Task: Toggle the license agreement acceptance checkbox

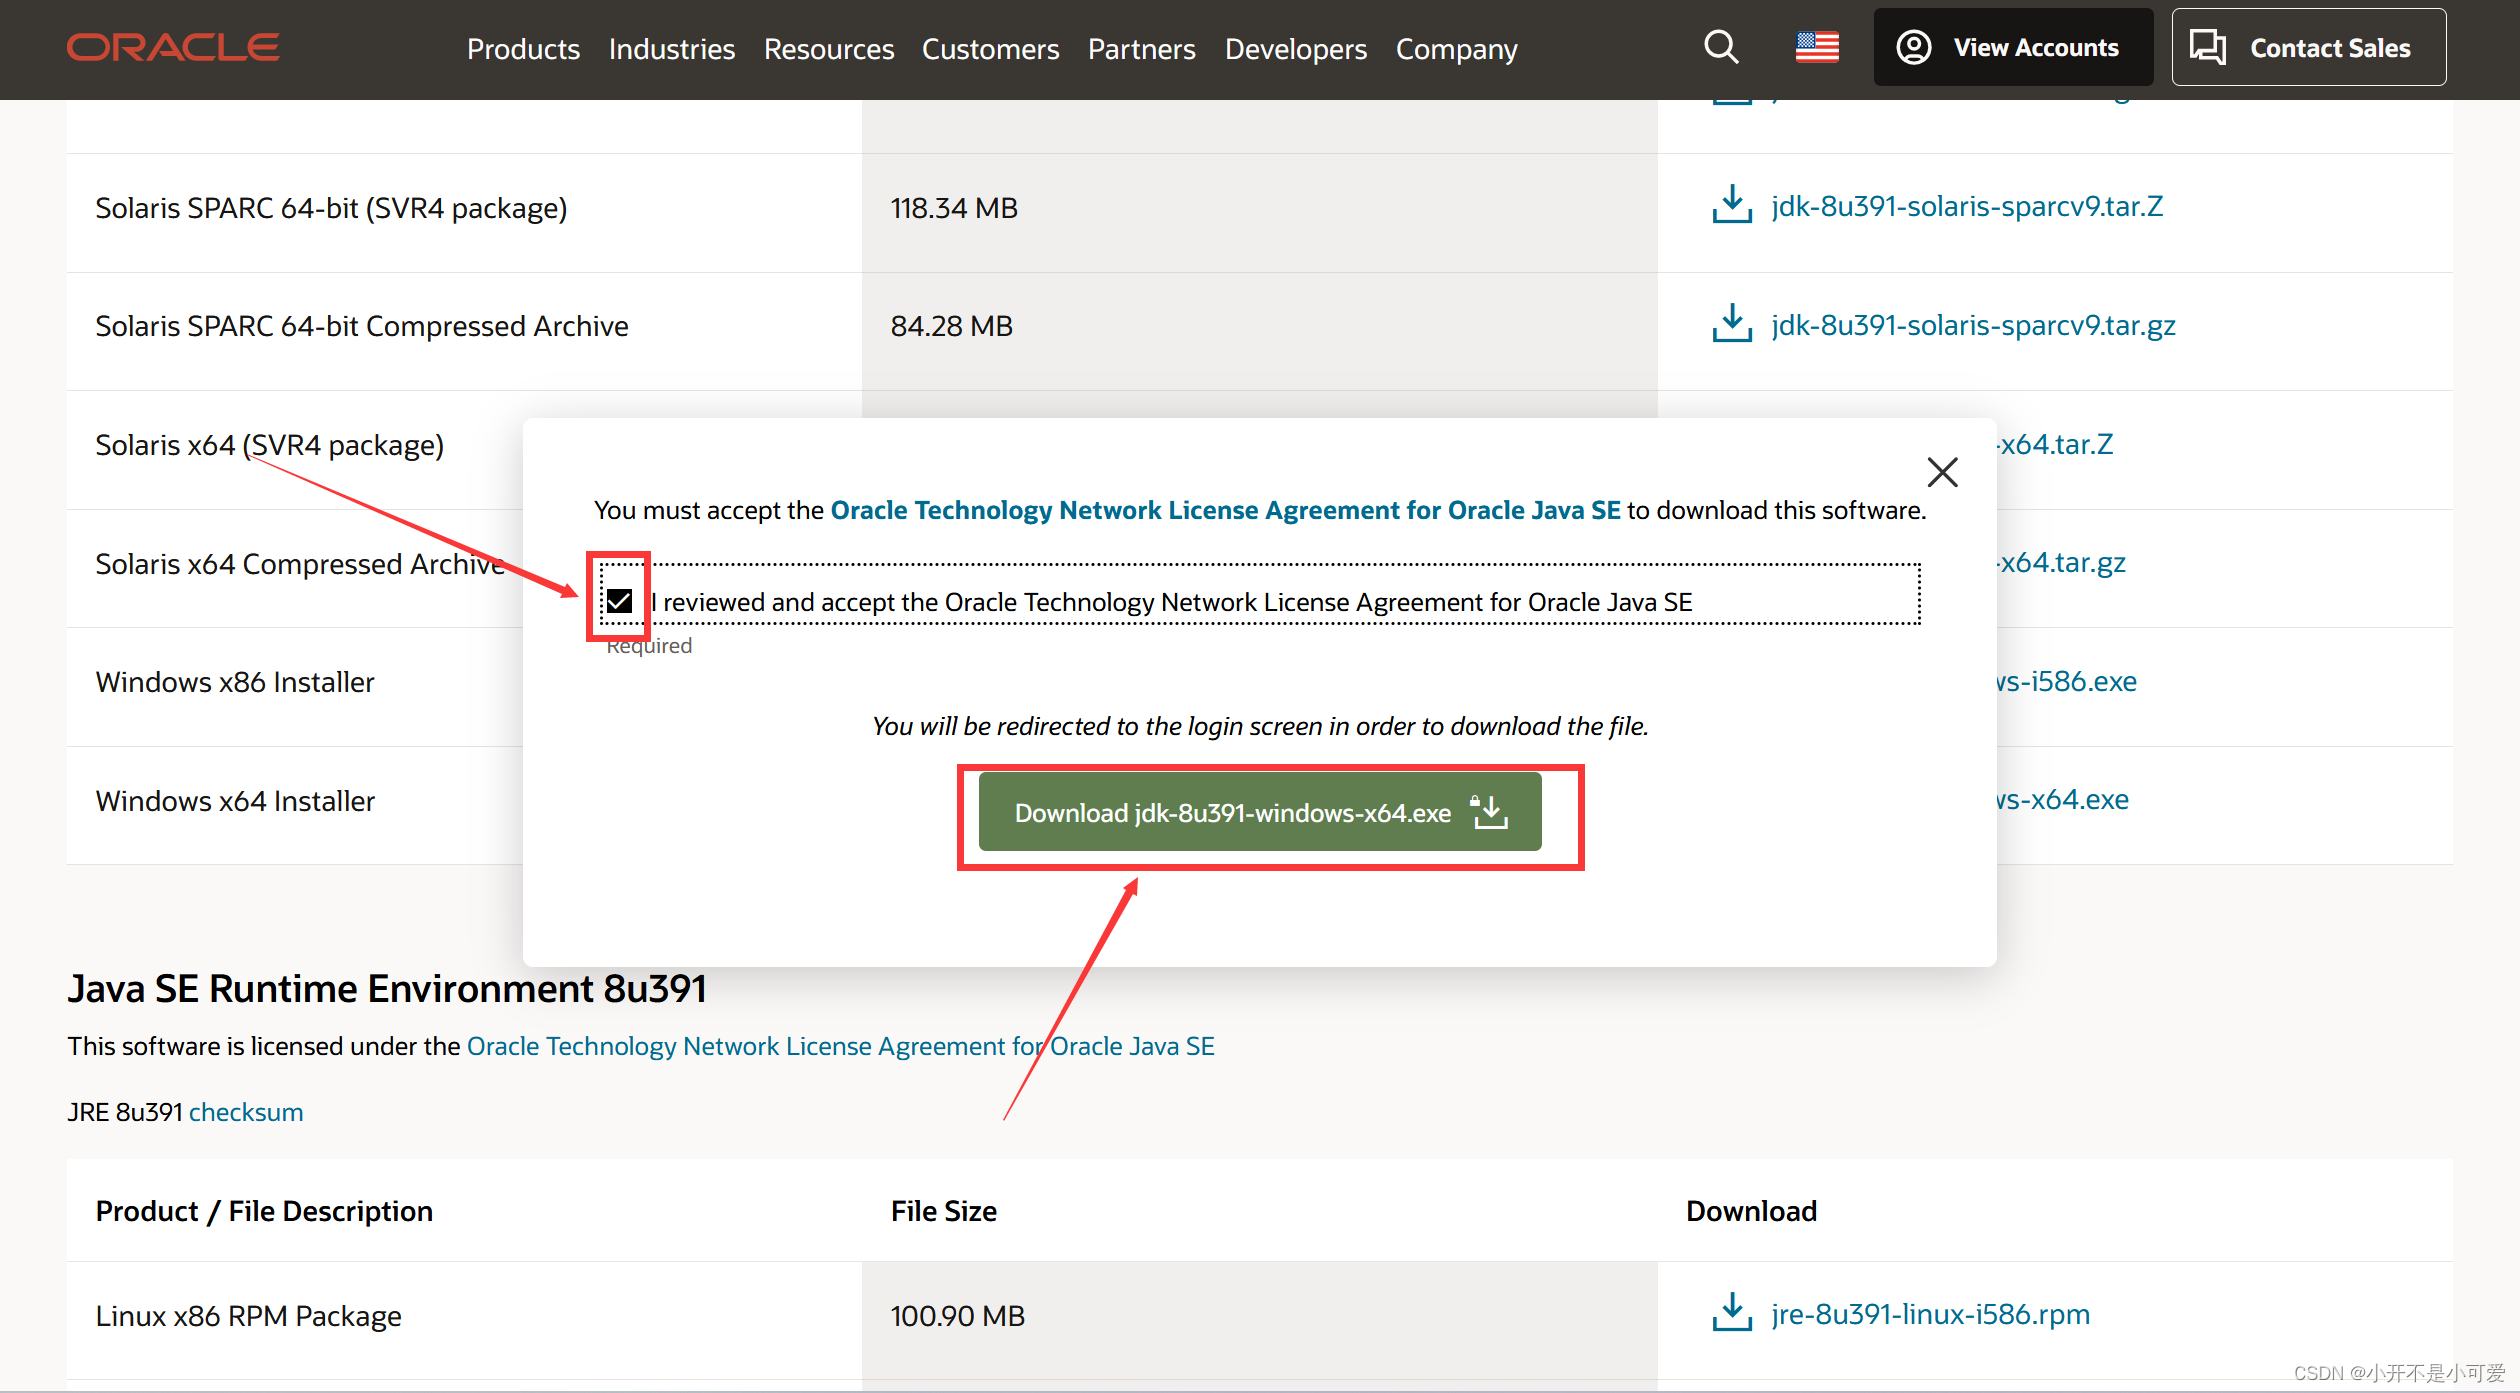Action: coord(620,601)
